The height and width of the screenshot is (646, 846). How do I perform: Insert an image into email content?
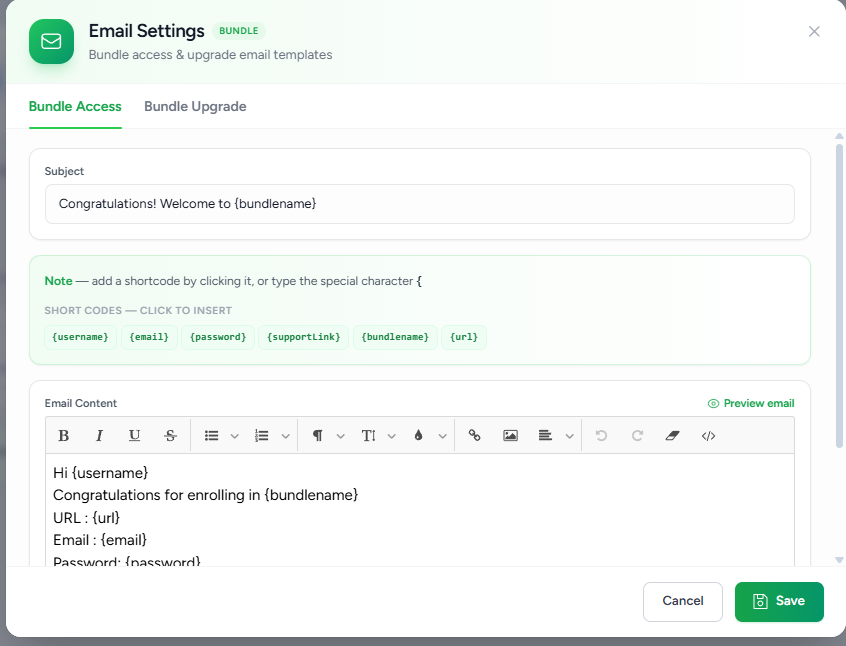point(510,436)
